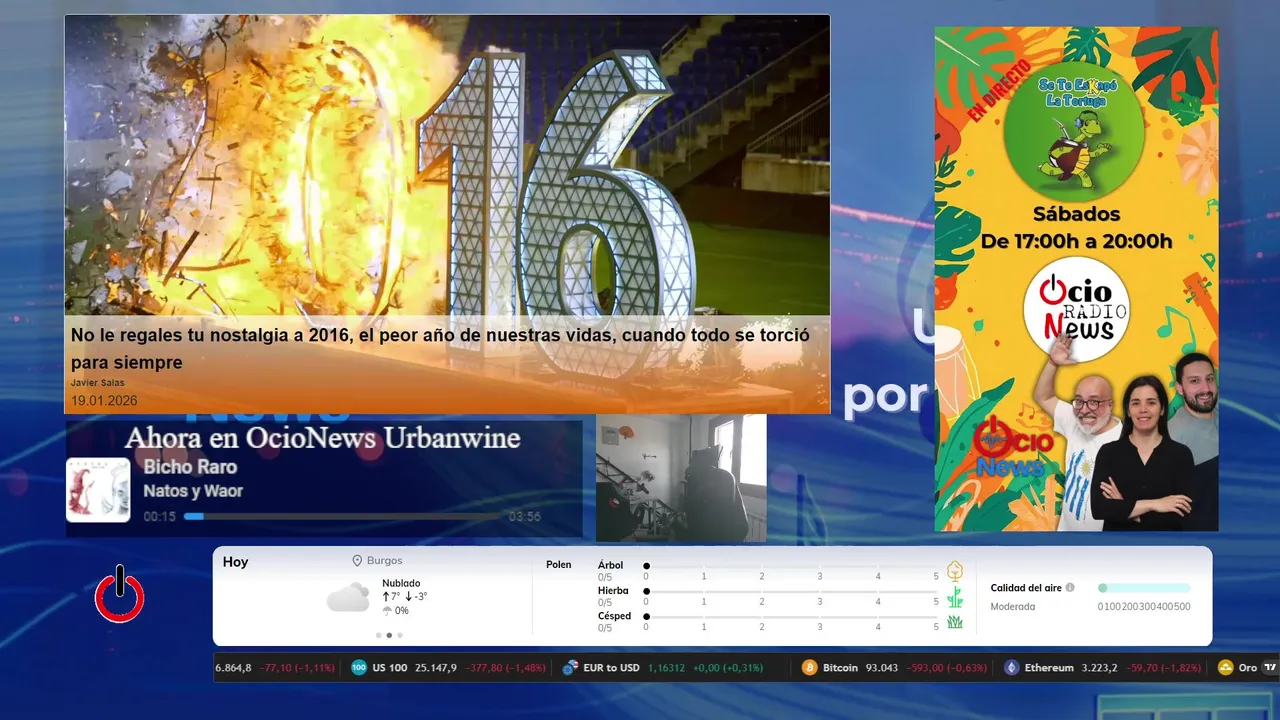Click the turtle program logo
Screen dimensions: 1280x720
point(1074,131)
